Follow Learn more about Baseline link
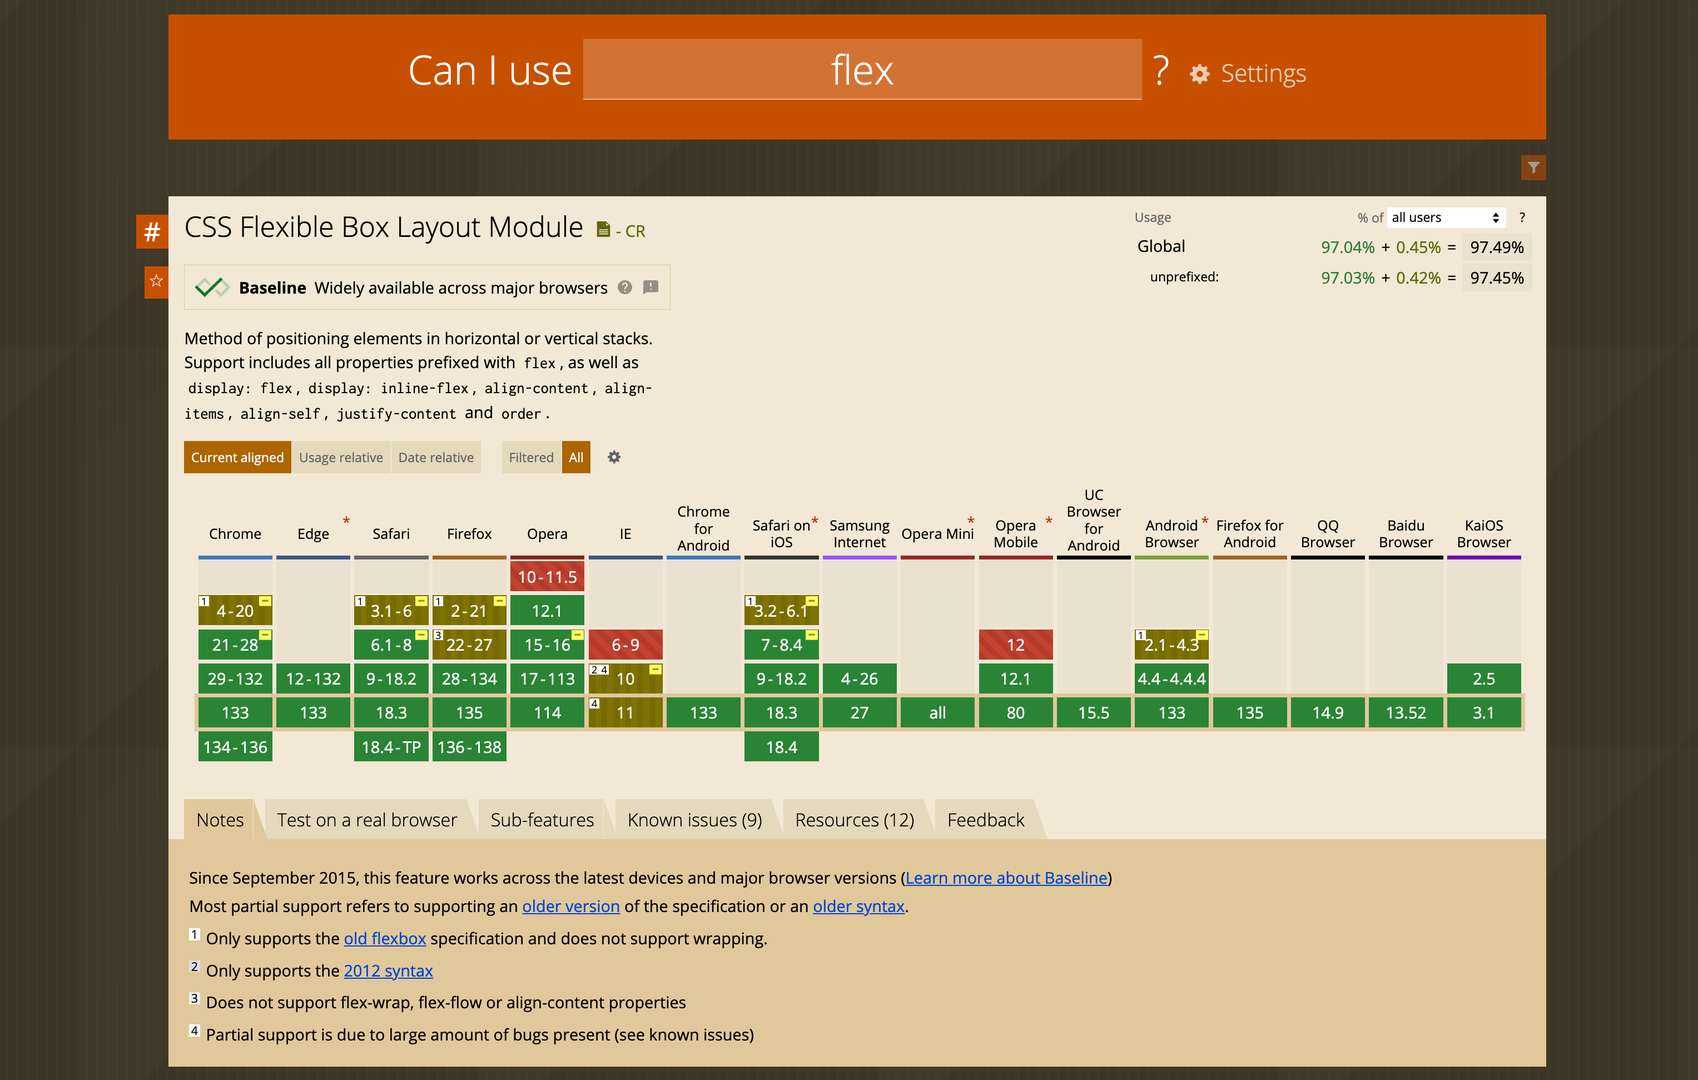Viewport: 1698px width, 1080px height. (x=1007, y=878)
